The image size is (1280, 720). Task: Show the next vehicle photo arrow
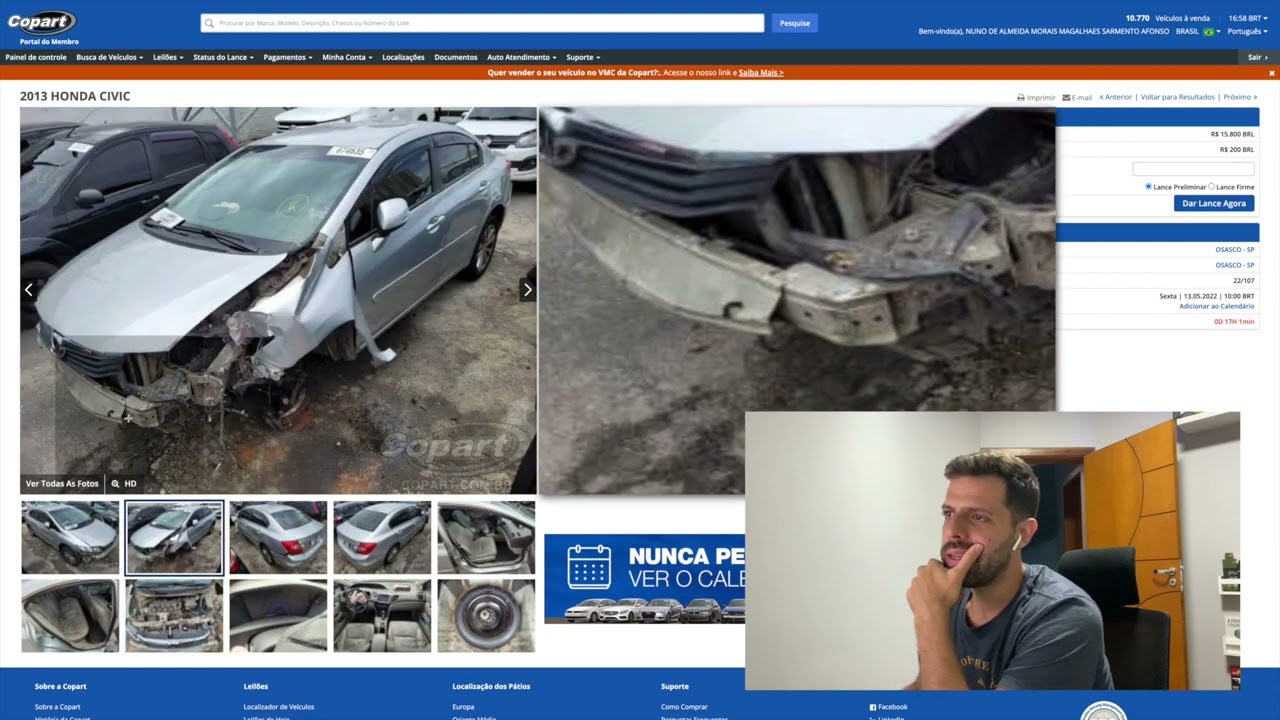(528, 290)
